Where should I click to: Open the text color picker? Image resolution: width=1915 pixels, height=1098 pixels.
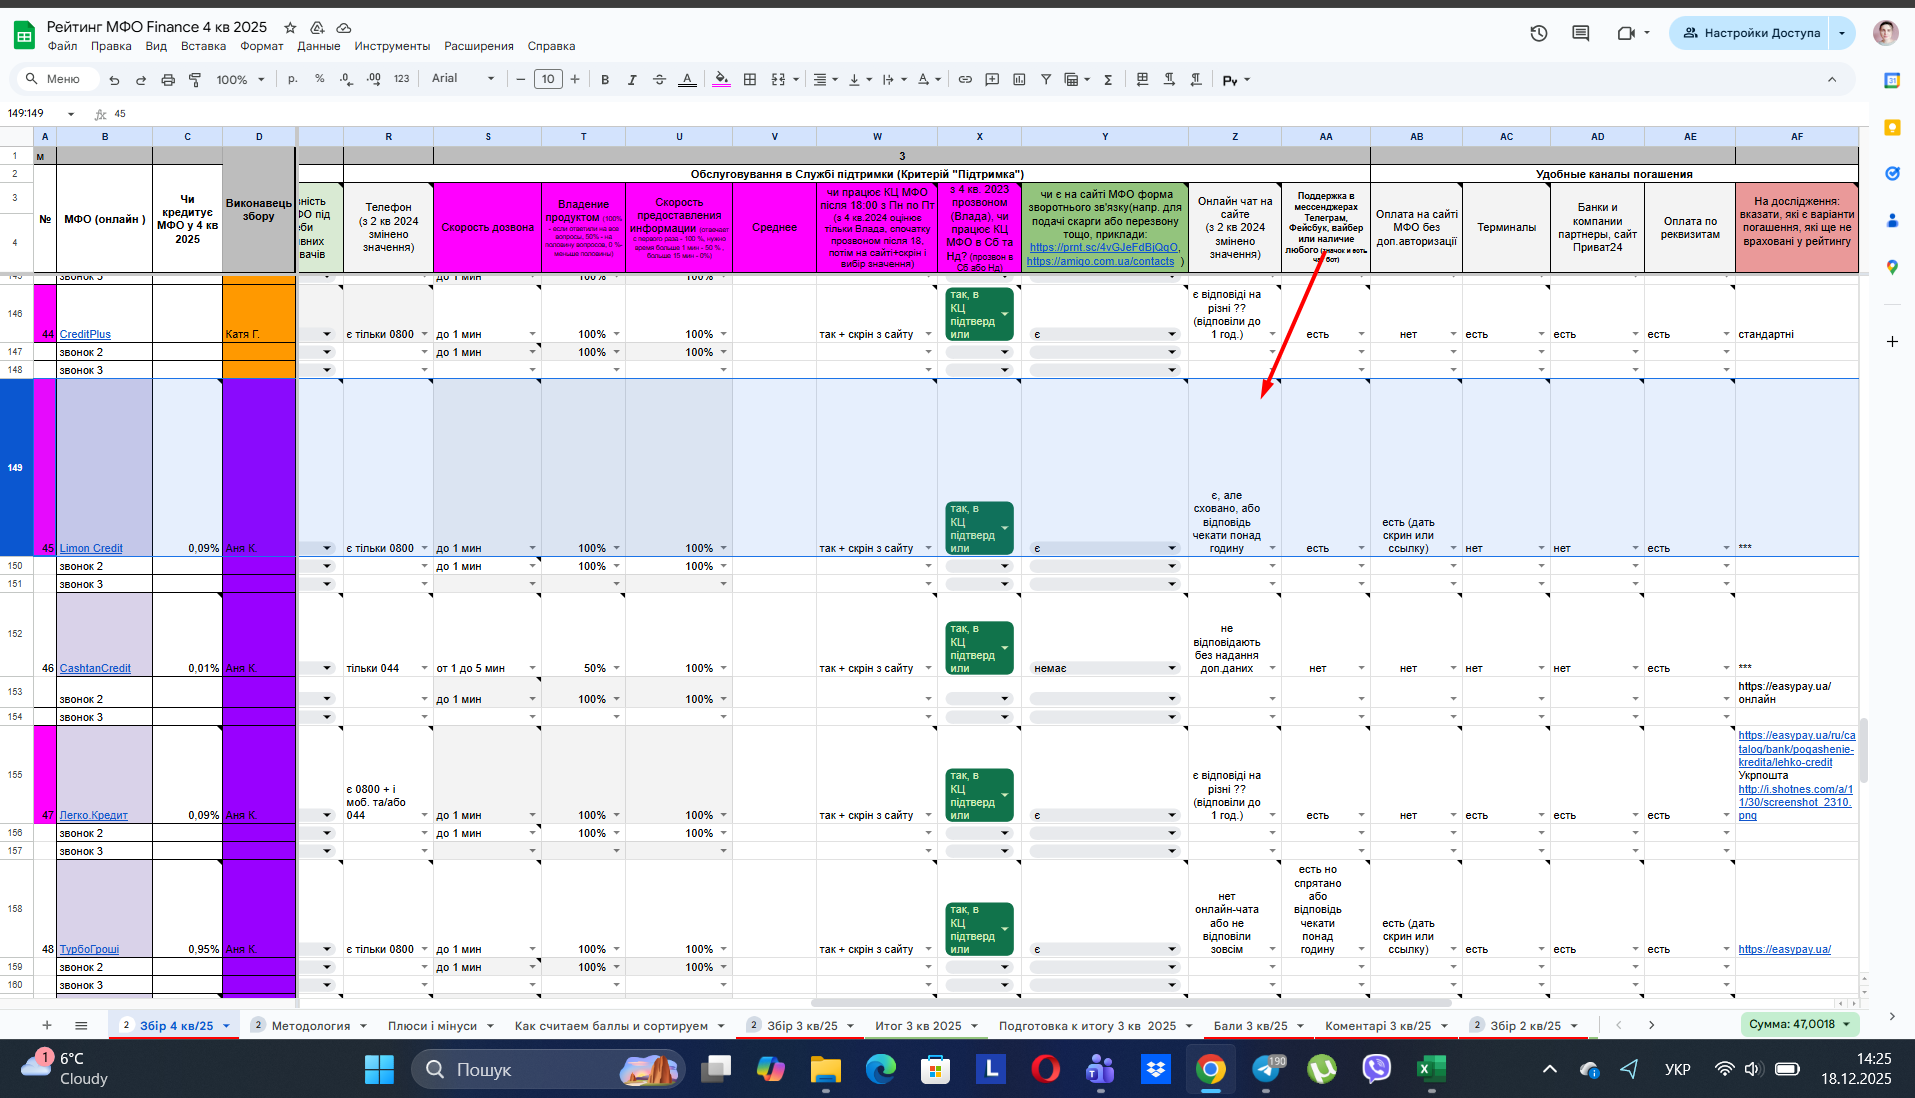click(x=687, y=80)
